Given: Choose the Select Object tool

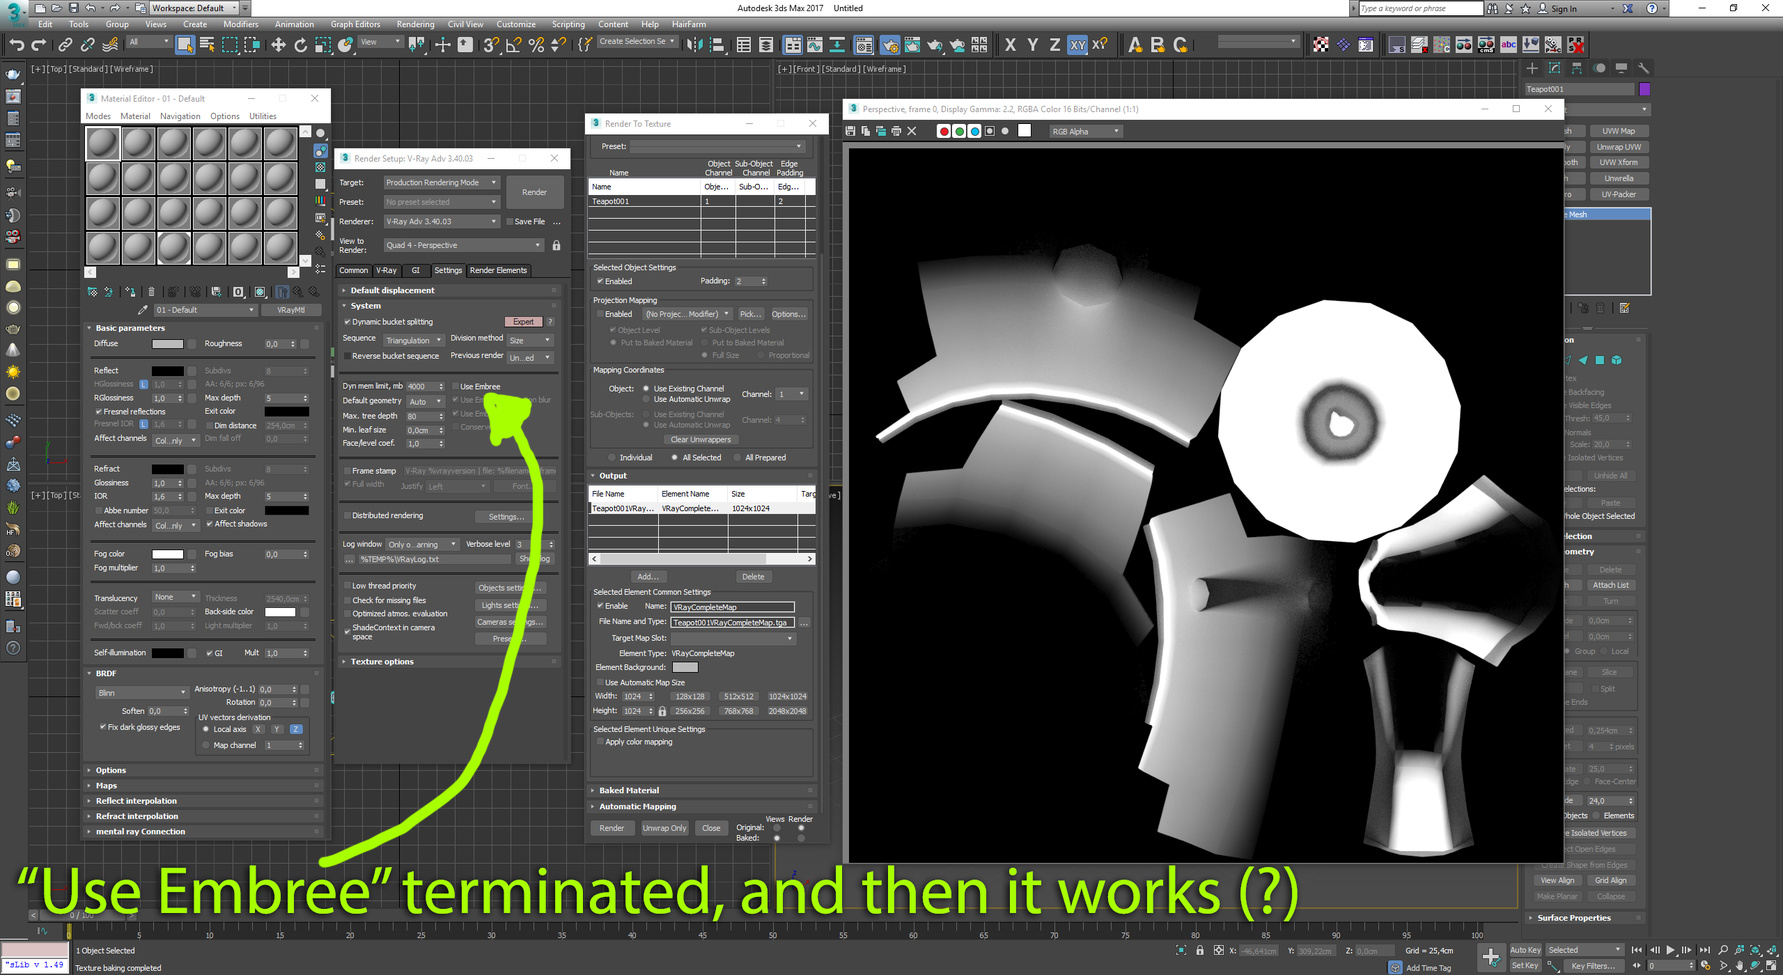Looking at the screenshot, I should coord(185,45).
